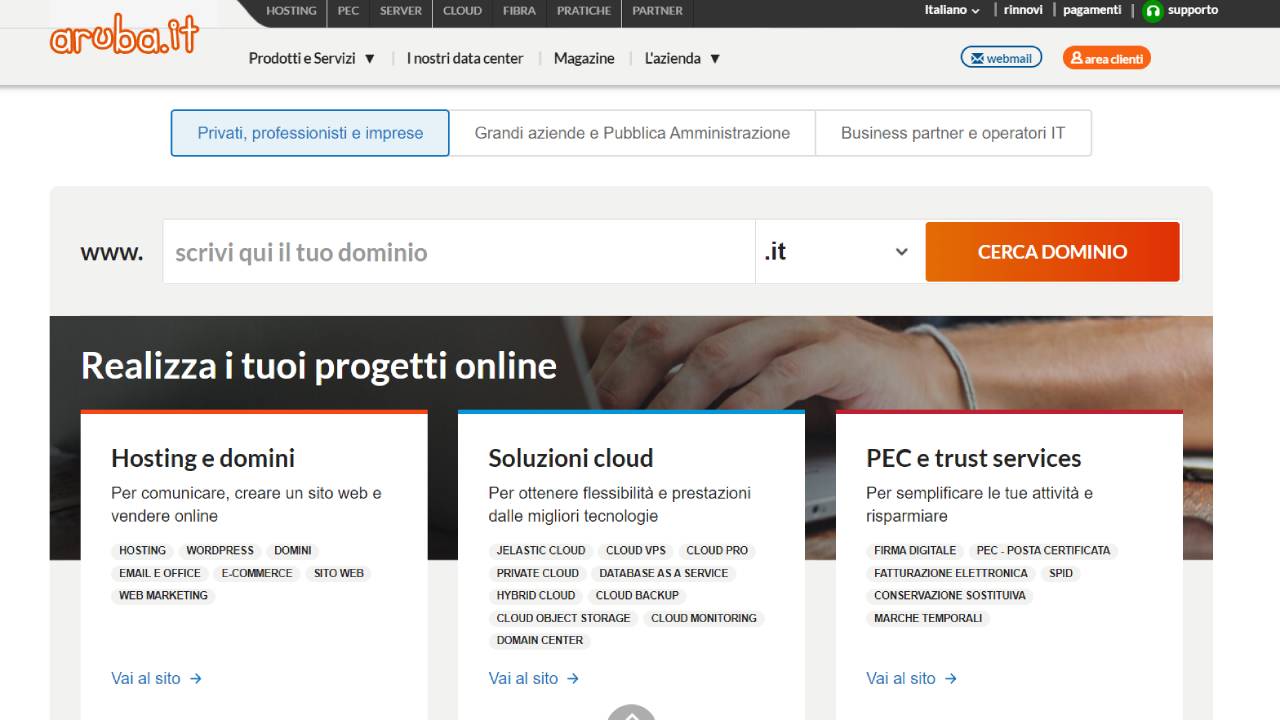Click the CLOUD BACKUP tag
Screen dimensions: 1280x720
(637, 596)
